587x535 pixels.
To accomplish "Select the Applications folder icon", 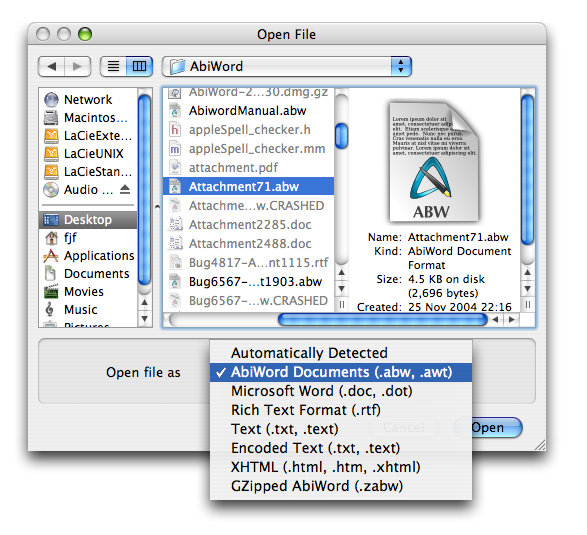I will coord(51,256).
